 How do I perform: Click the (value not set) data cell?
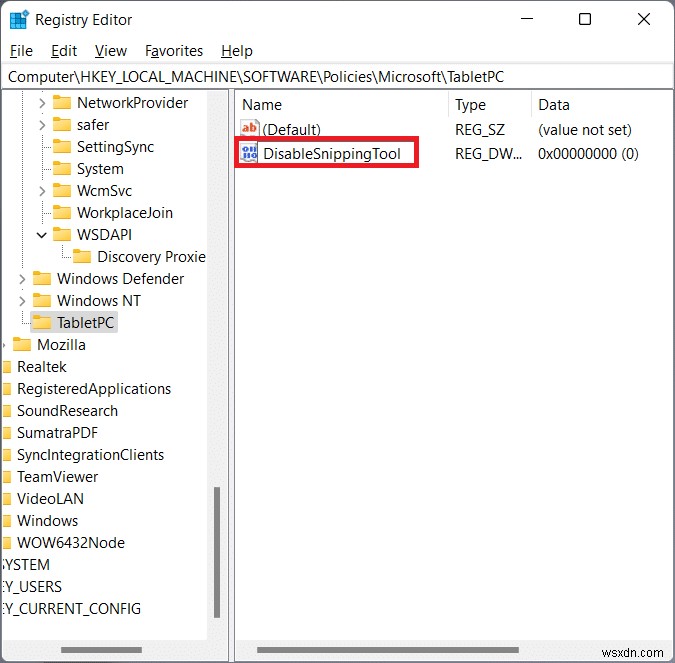[x=585, y=130]
